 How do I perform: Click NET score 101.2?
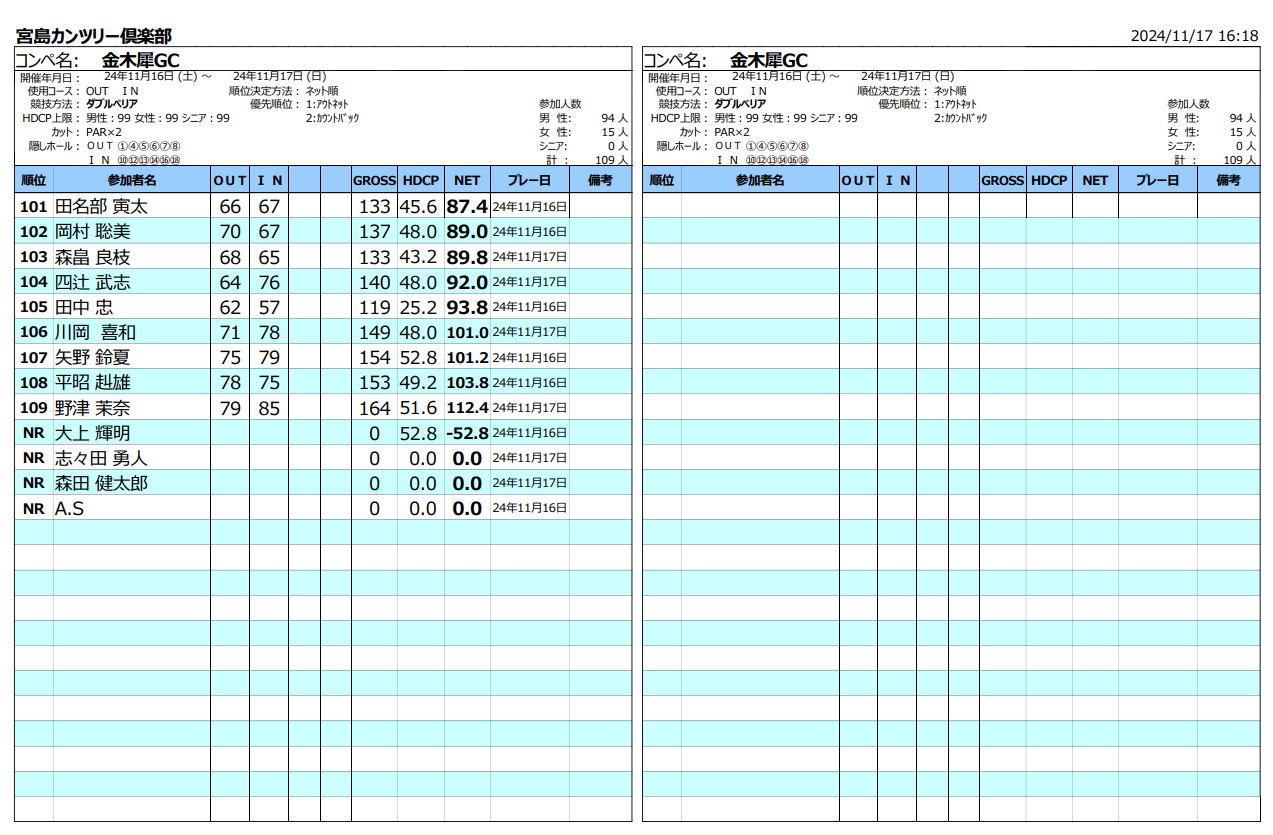467,357
